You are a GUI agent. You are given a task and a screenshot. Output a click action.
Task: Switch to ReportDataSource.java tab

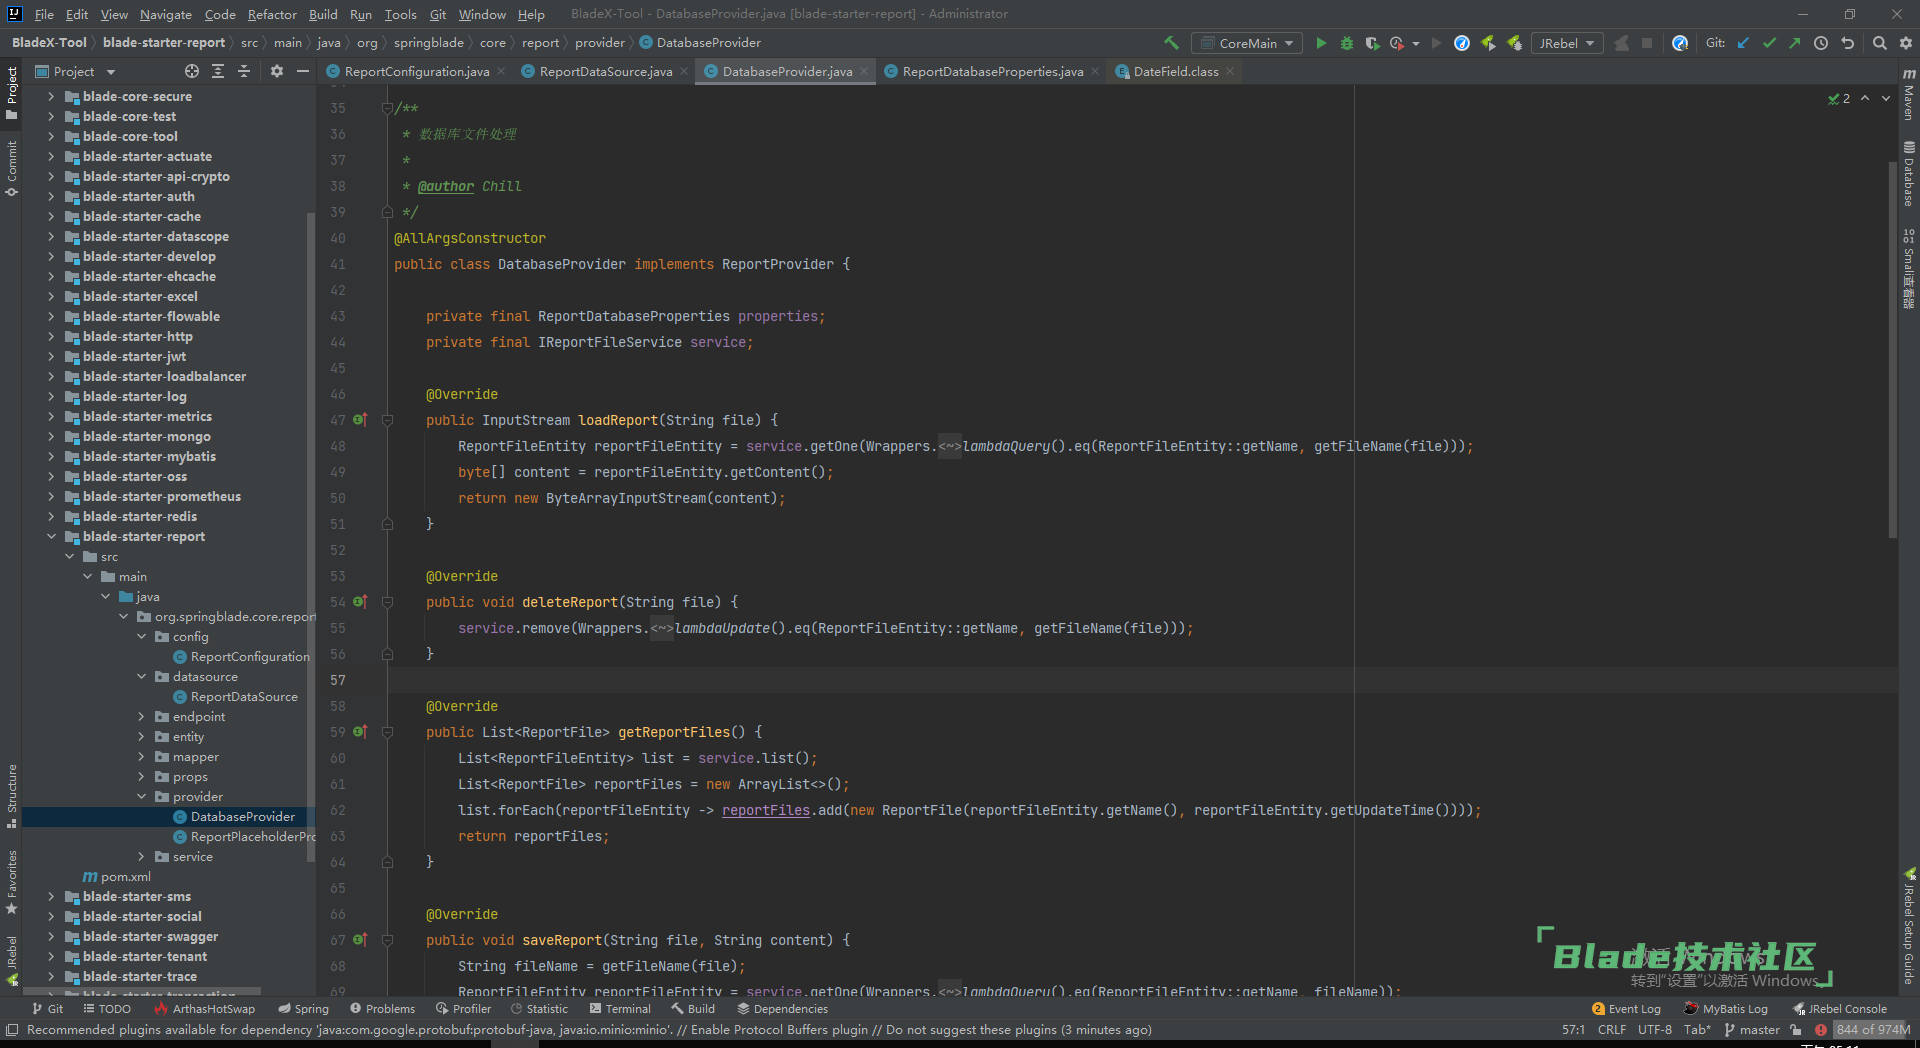(x=605, y=71)
